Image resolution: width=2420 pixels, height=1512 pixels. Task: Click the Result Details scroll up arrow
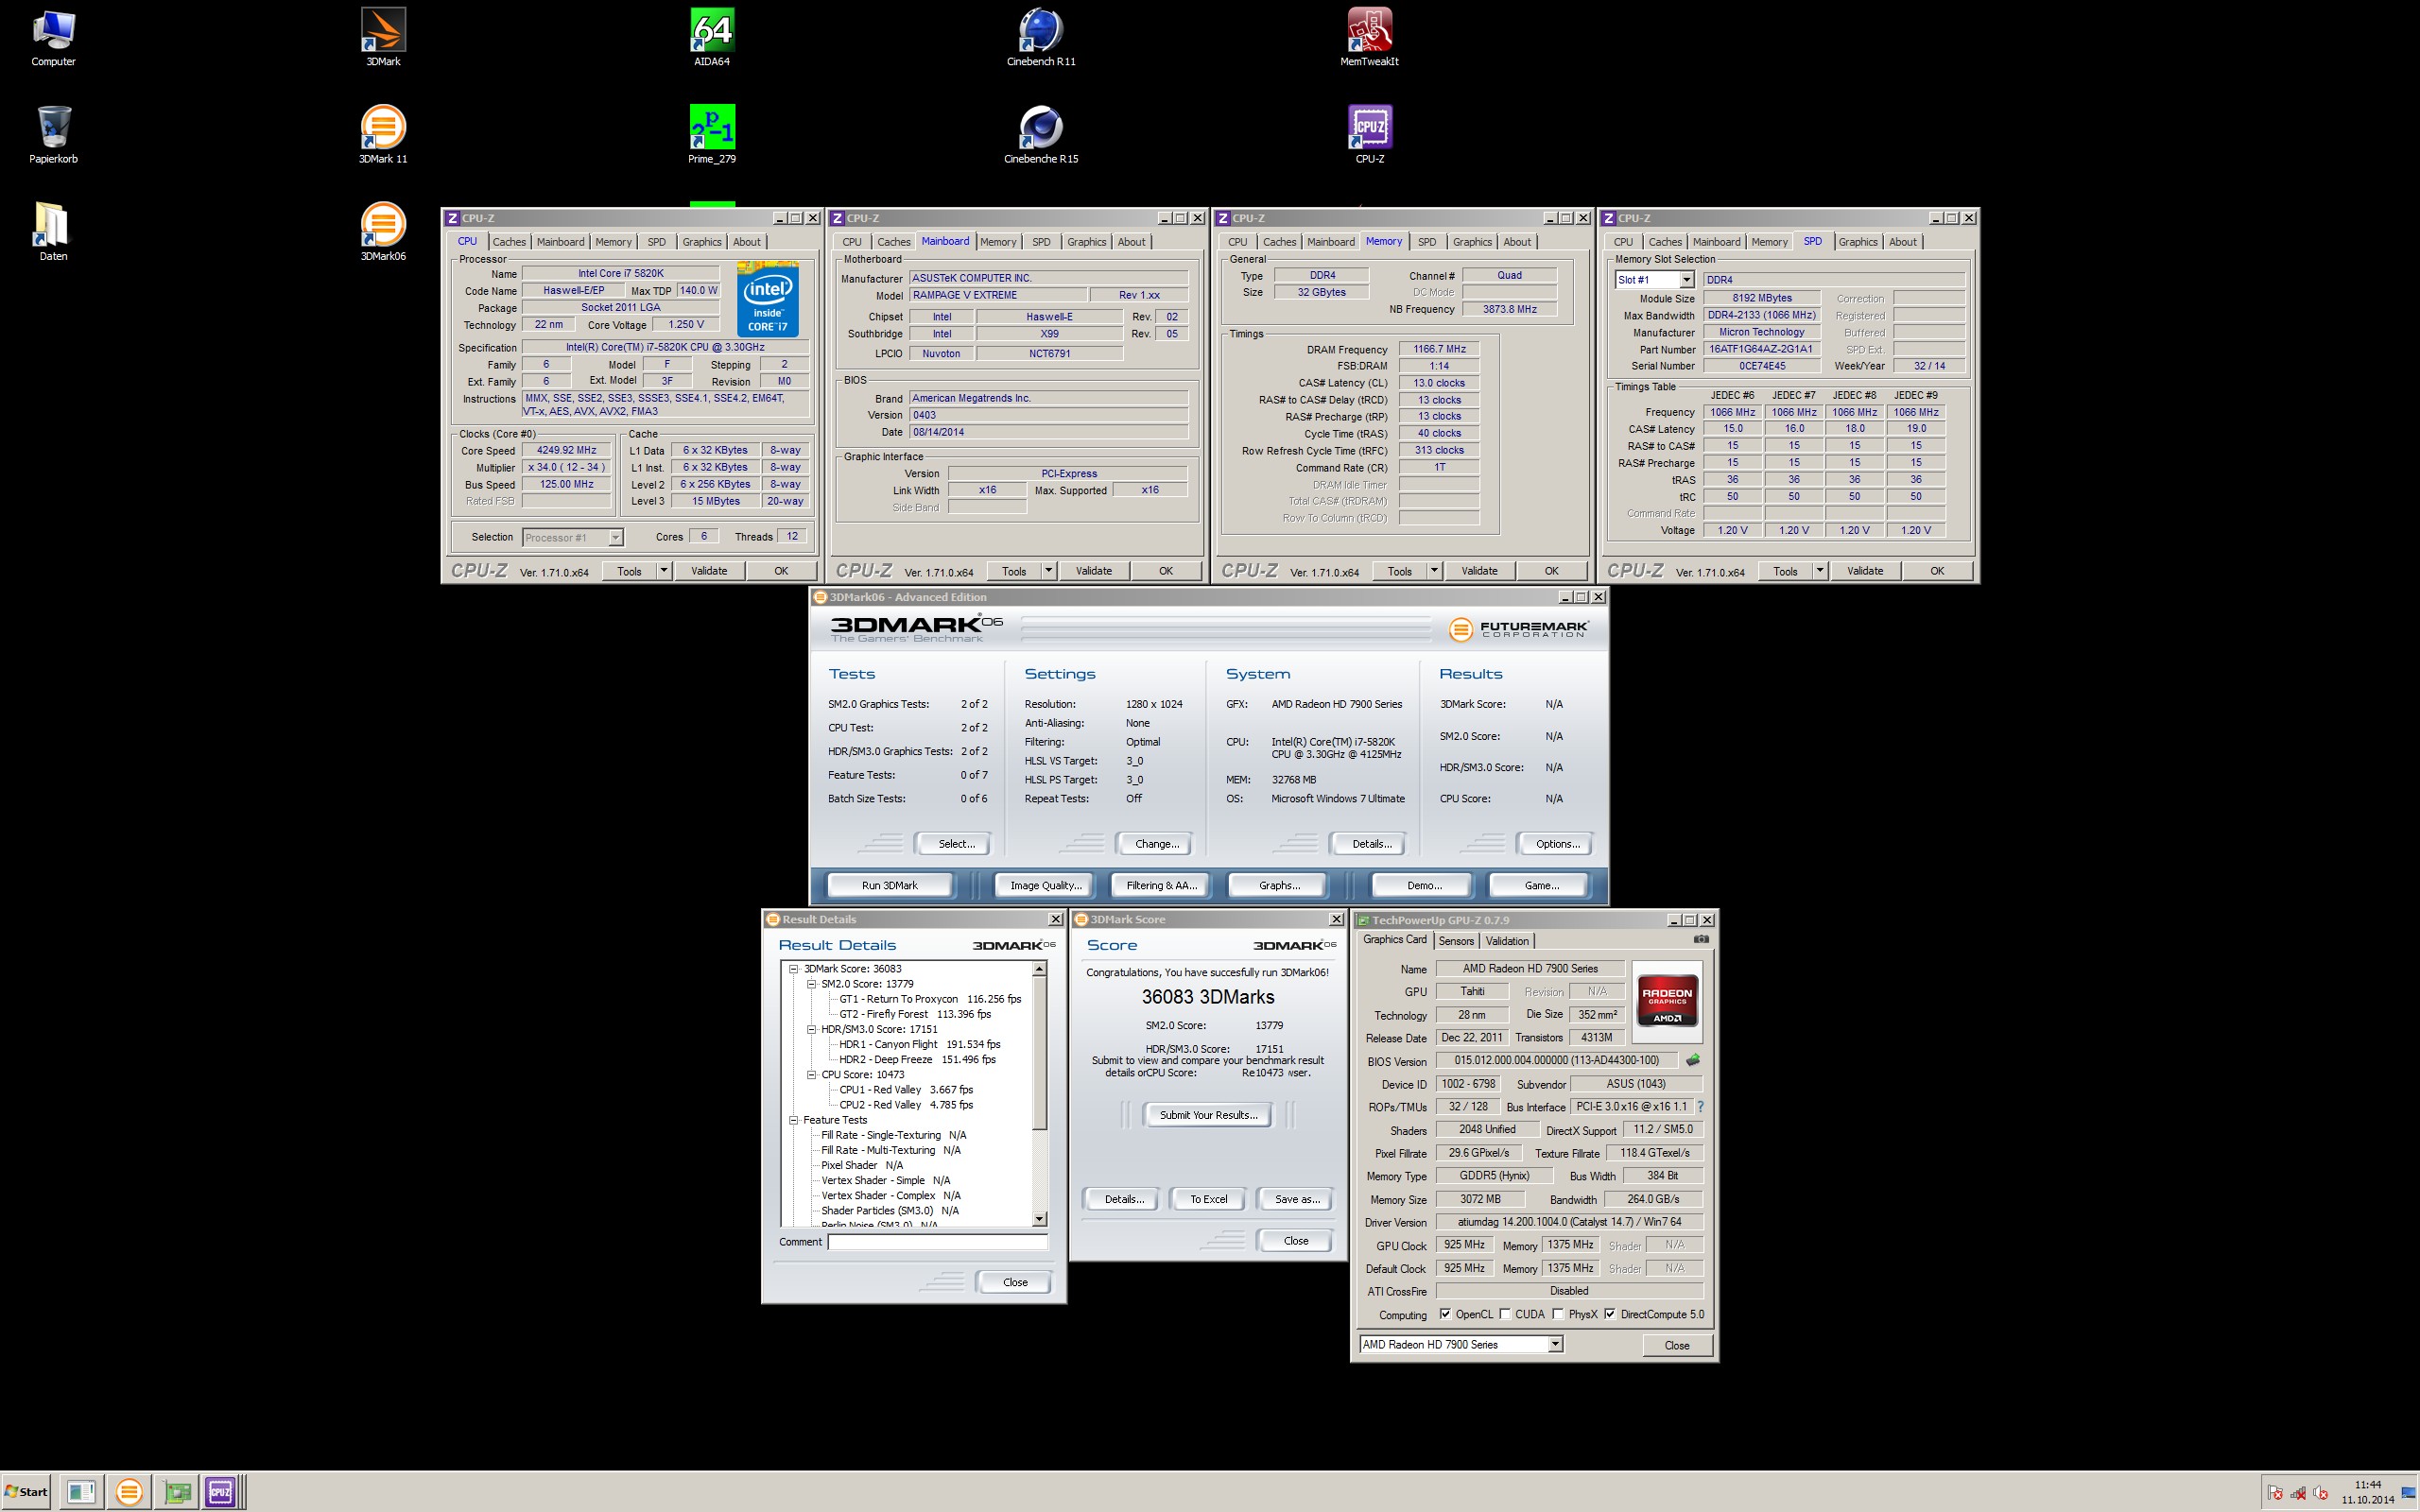[x=1039, y=968]
